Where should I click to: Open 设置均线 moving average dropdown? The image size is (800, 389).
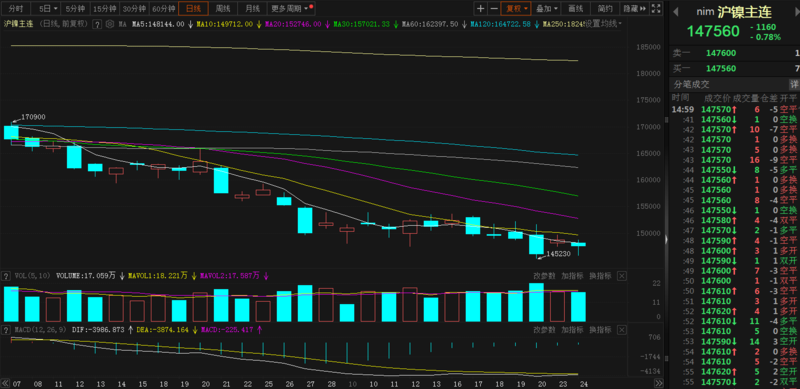coord(604,24)
